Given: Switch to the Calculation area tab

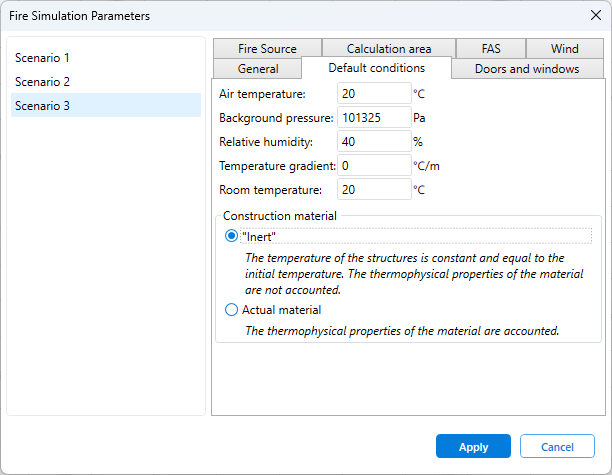Looking at the screenshot, I should click(389, 49).
